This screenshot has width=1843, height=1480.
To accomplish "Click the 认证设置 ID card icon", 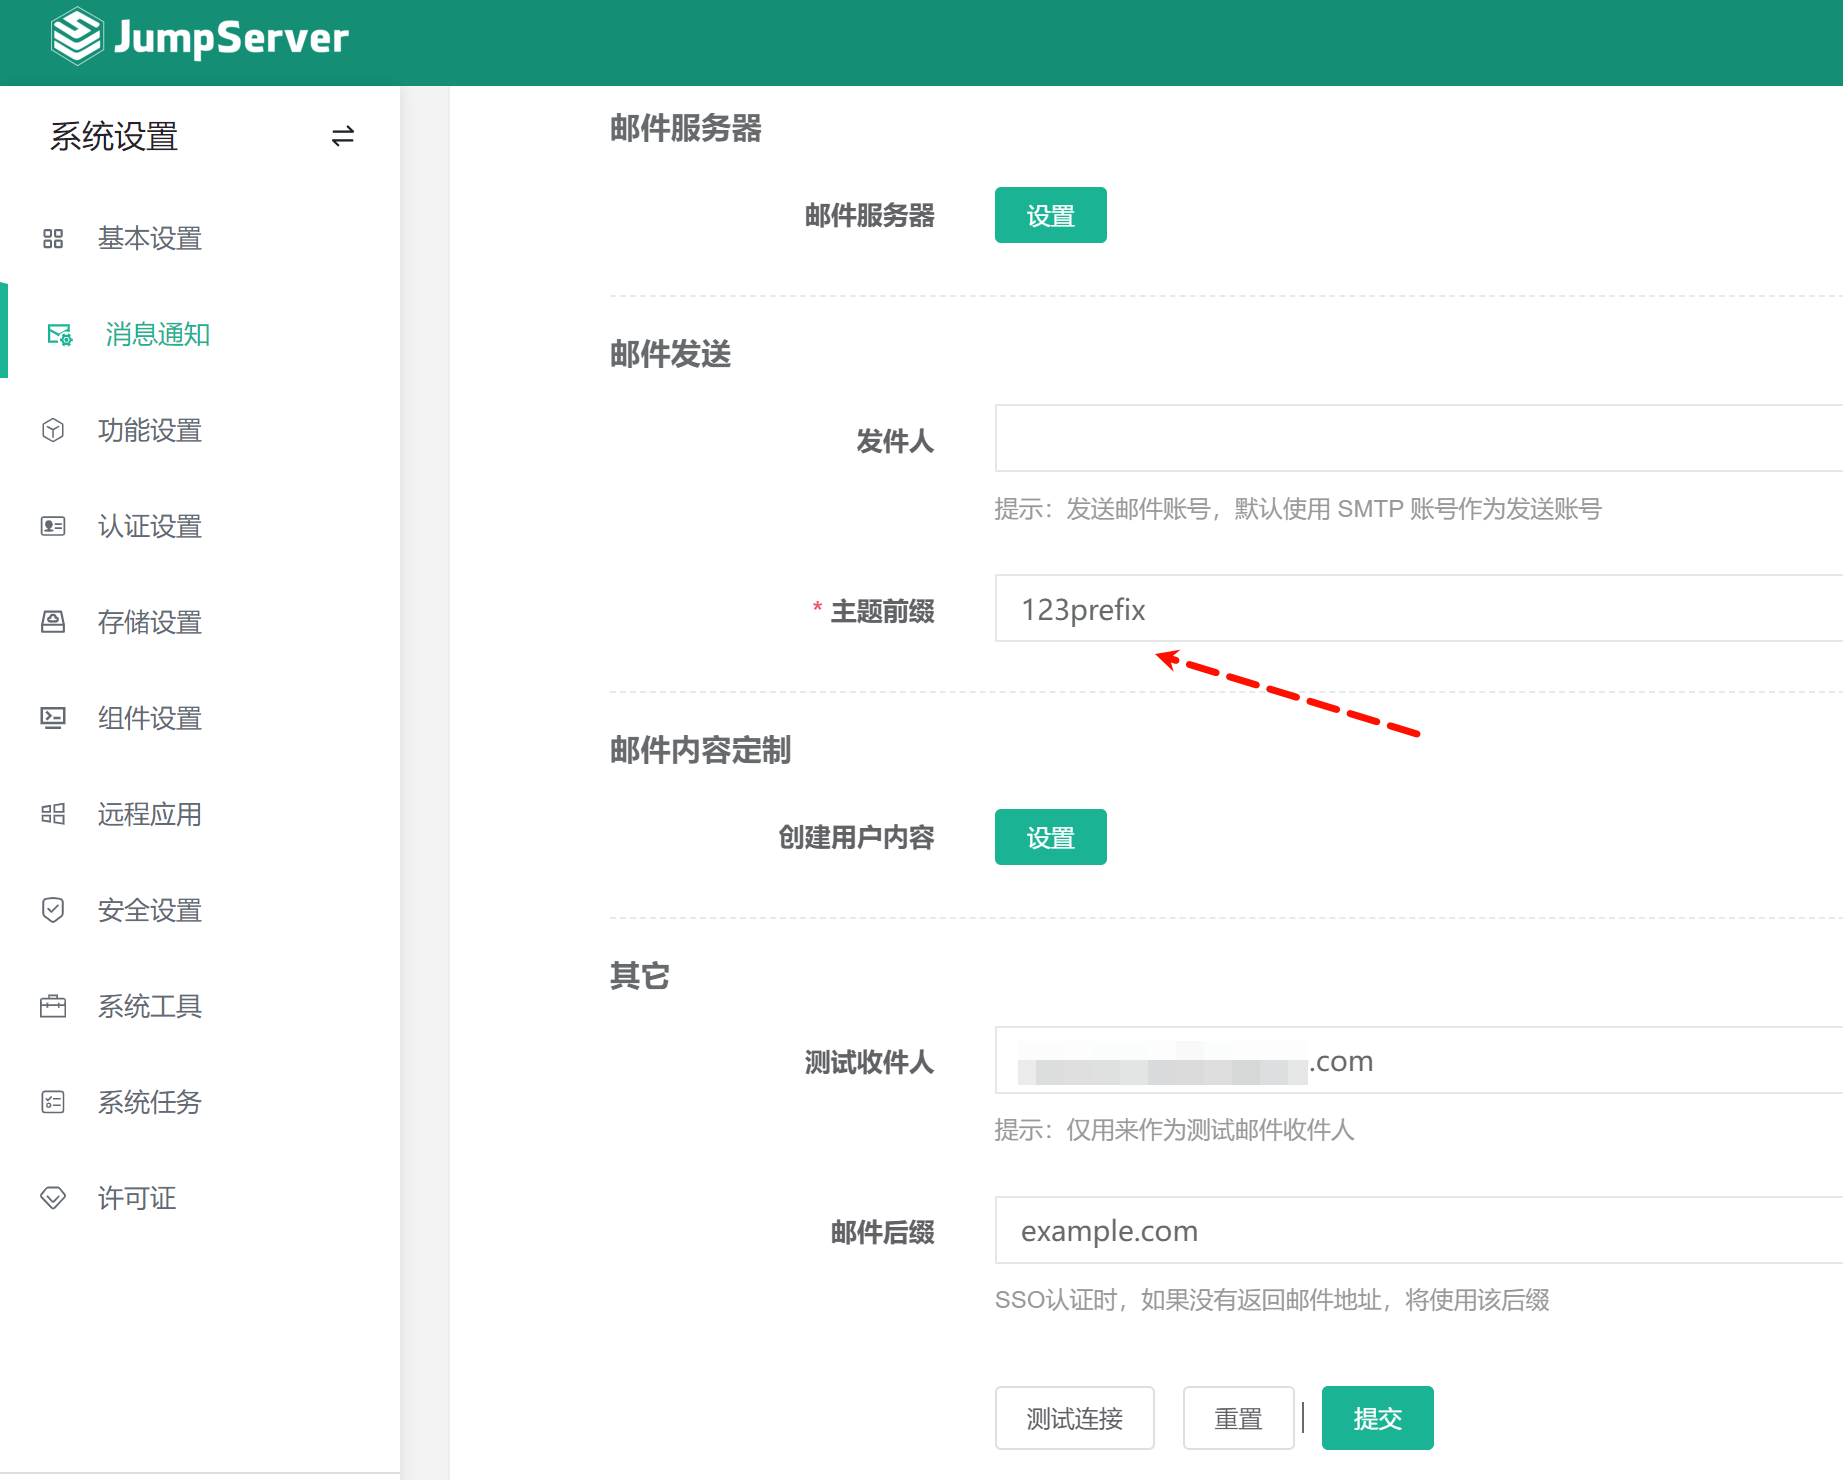I will pos(53,527).
